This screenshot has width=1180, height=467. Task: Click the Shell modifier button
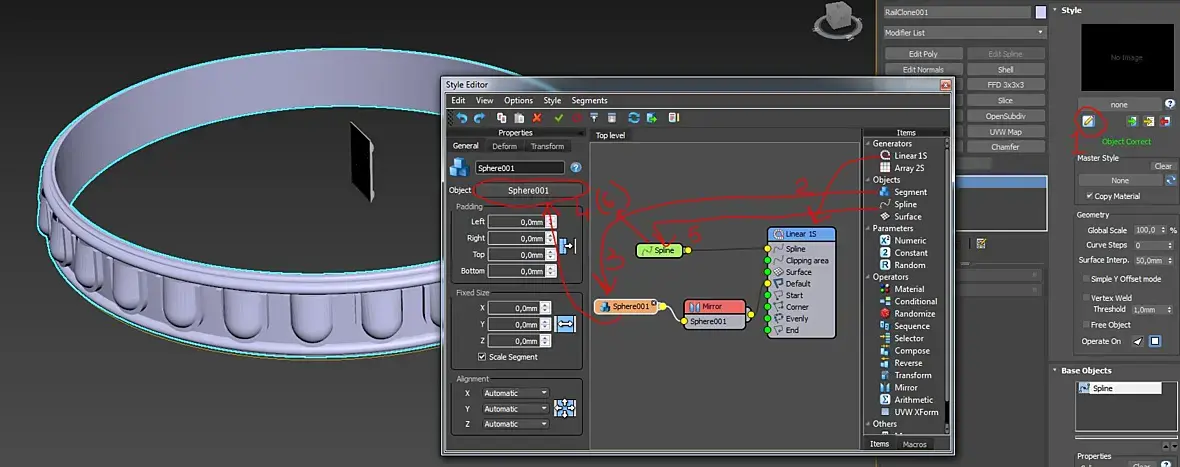pyautogui.click(x=1005, y=70)
